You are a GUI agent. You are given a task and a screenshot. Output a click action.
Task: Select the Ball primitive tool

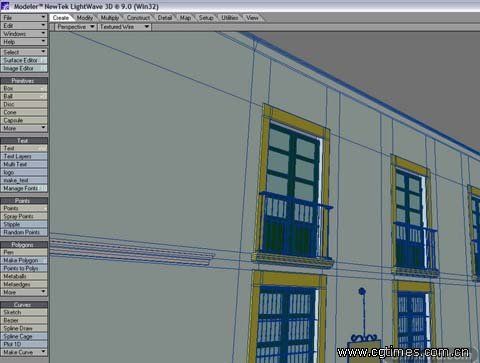(24, 96)
